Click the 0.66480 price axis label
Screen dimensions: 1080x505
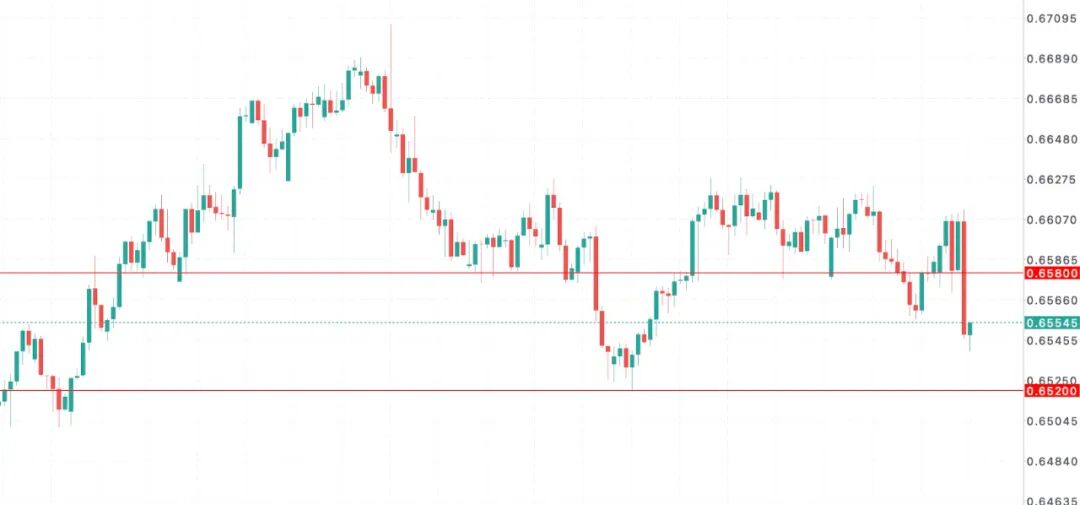coord(1051,139)
